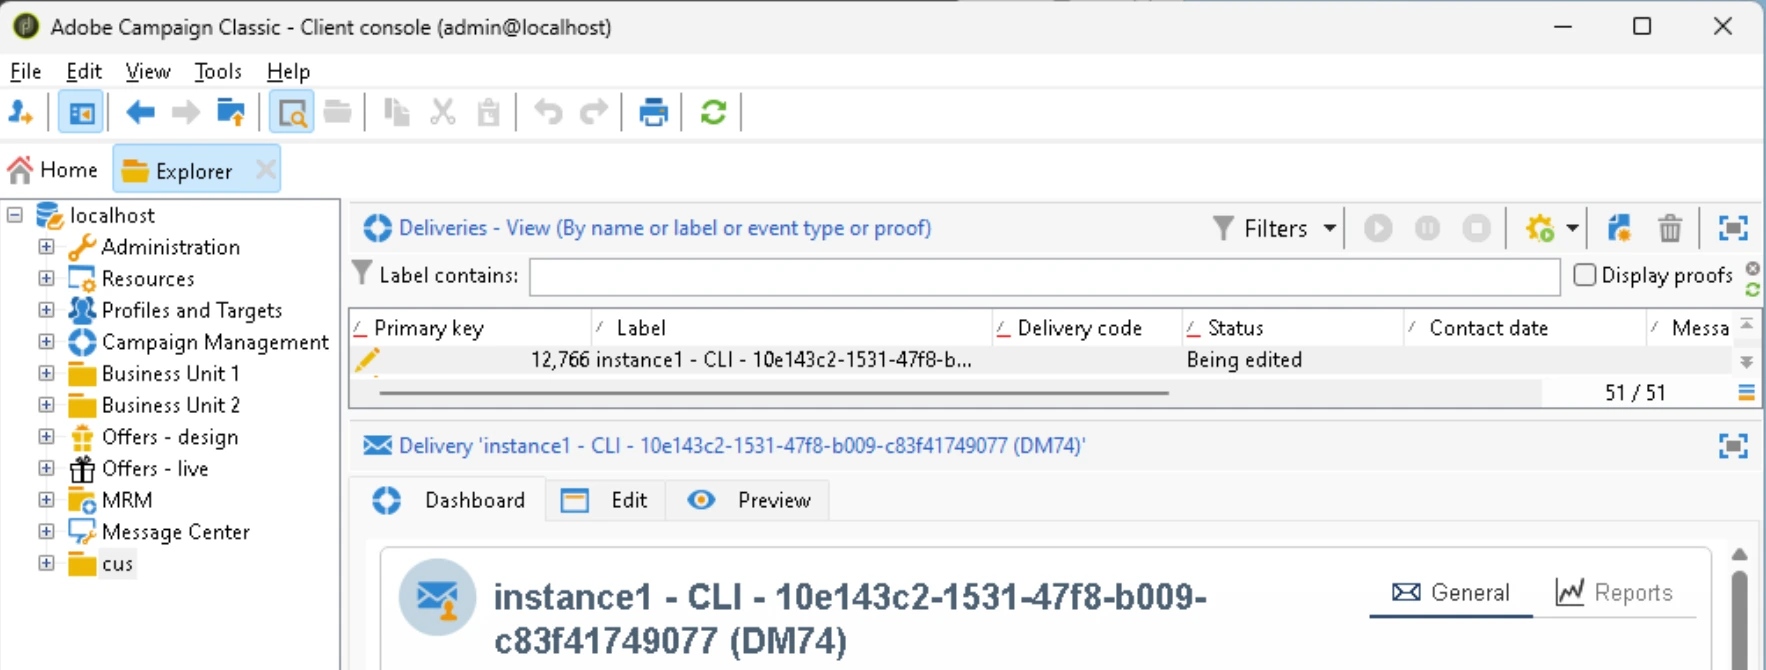This screenshot has height=670, width=1766.
Task: Sort by the Status column header
Action: 1293,328
